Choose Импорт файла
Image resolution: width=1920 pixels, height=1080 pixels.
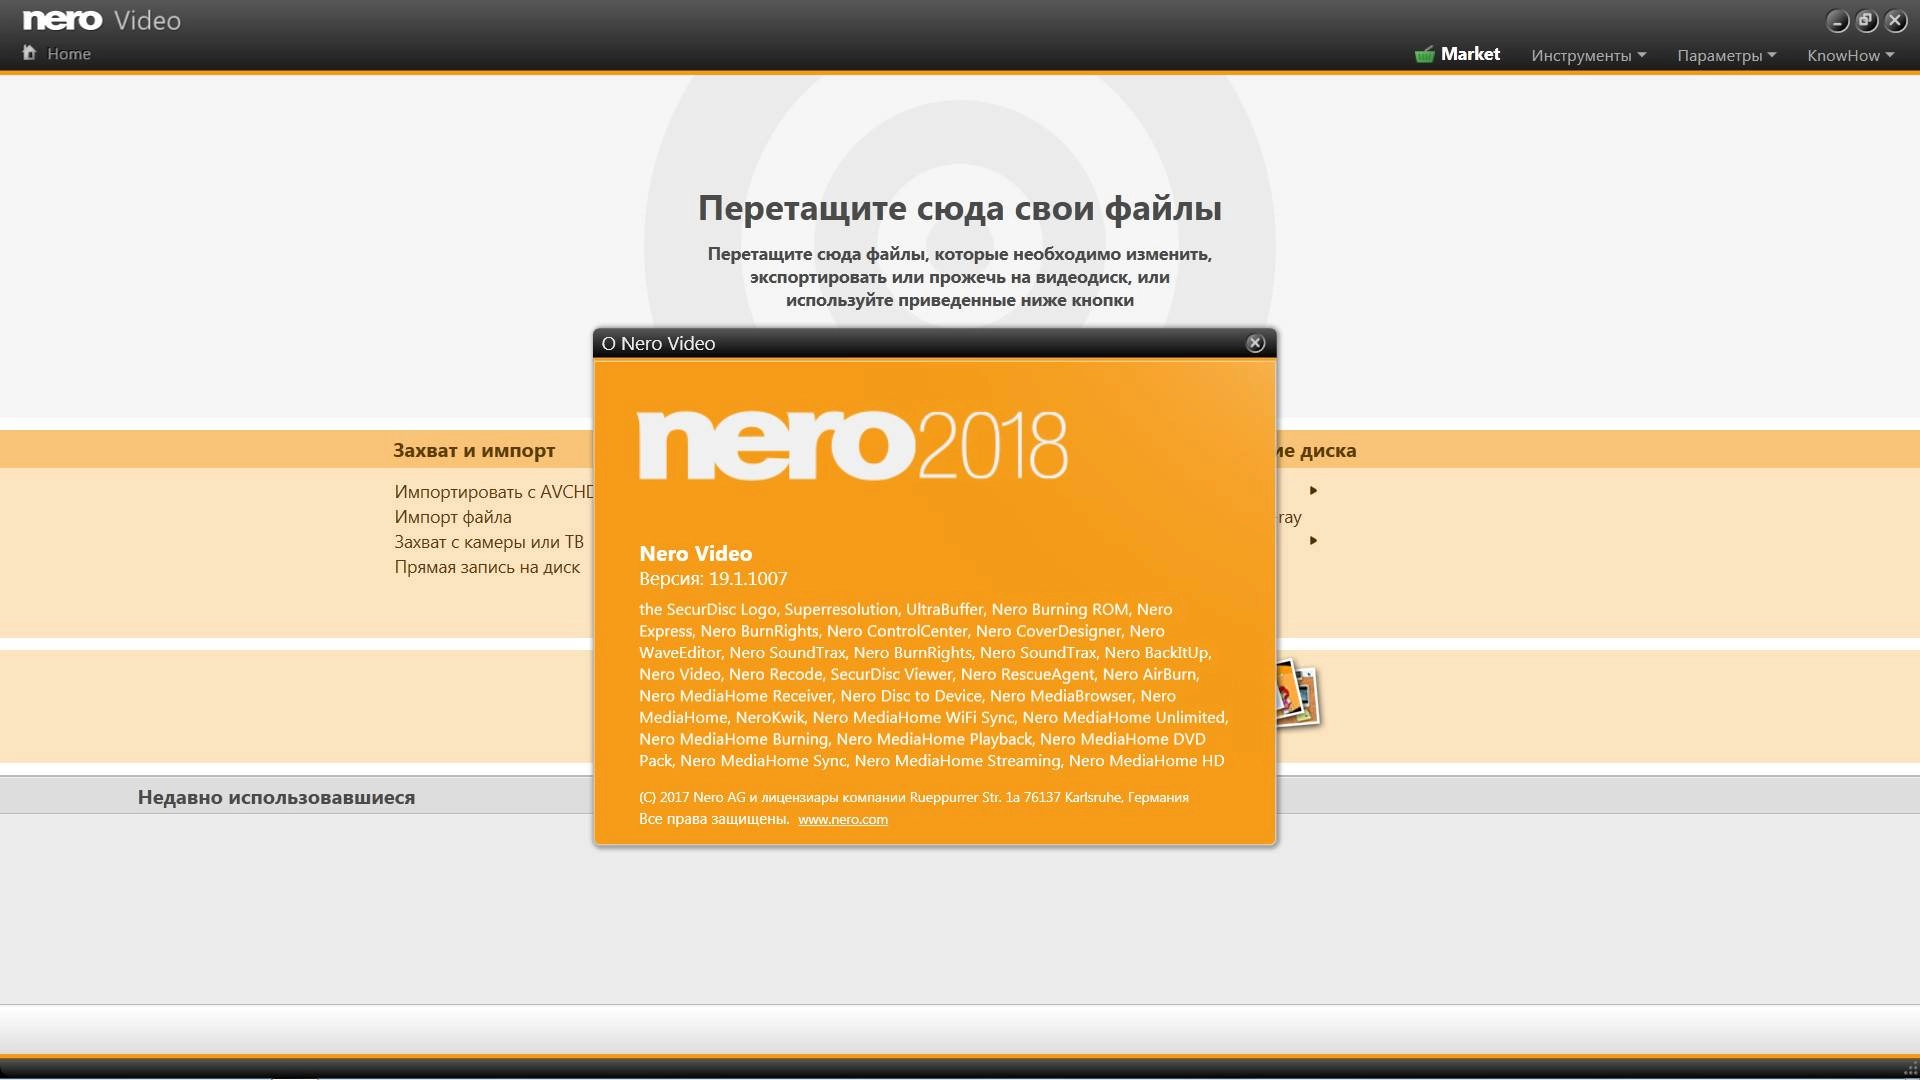tap(453, 517)
